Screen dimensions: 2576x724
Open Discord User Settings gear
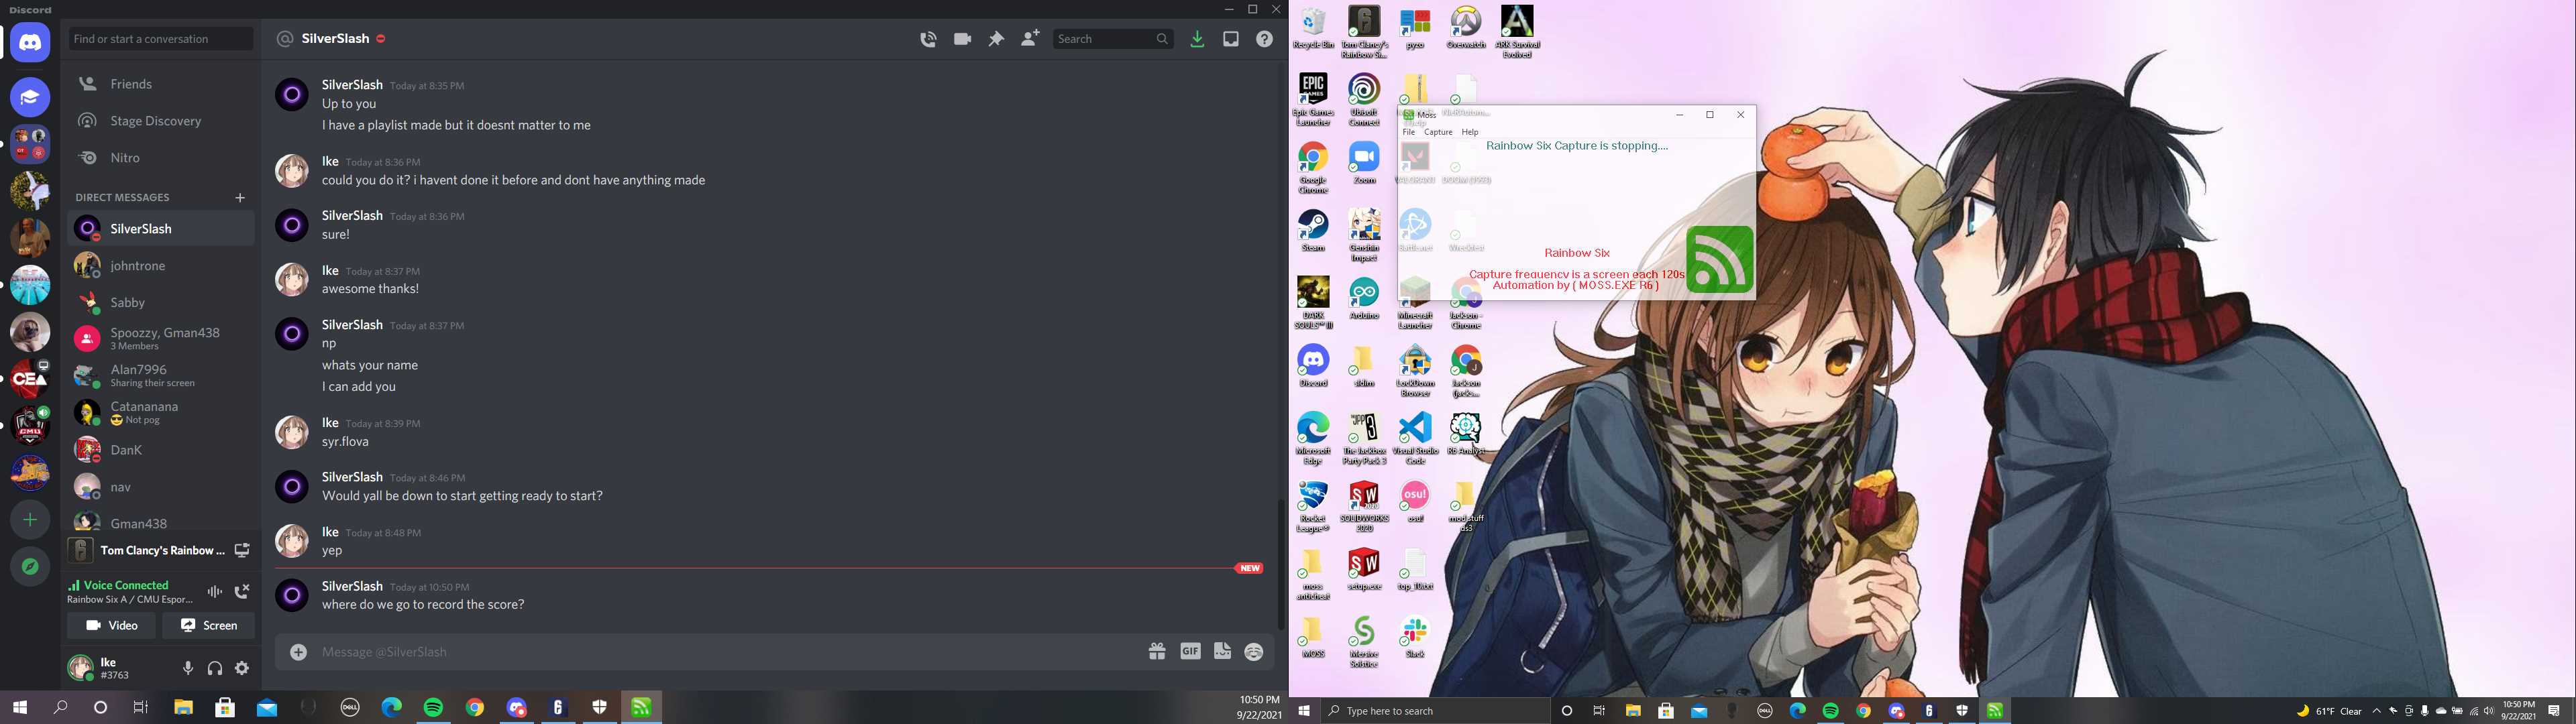click(242, 668)
